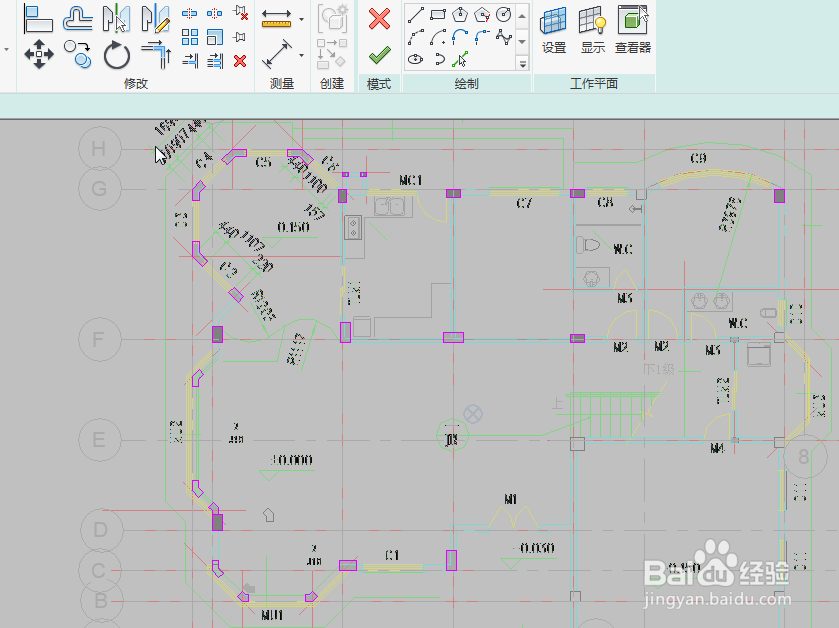The width and height of the screenshot is (839, 628).
Task: Click the 绘制 panel title
Action: (467, 84)
